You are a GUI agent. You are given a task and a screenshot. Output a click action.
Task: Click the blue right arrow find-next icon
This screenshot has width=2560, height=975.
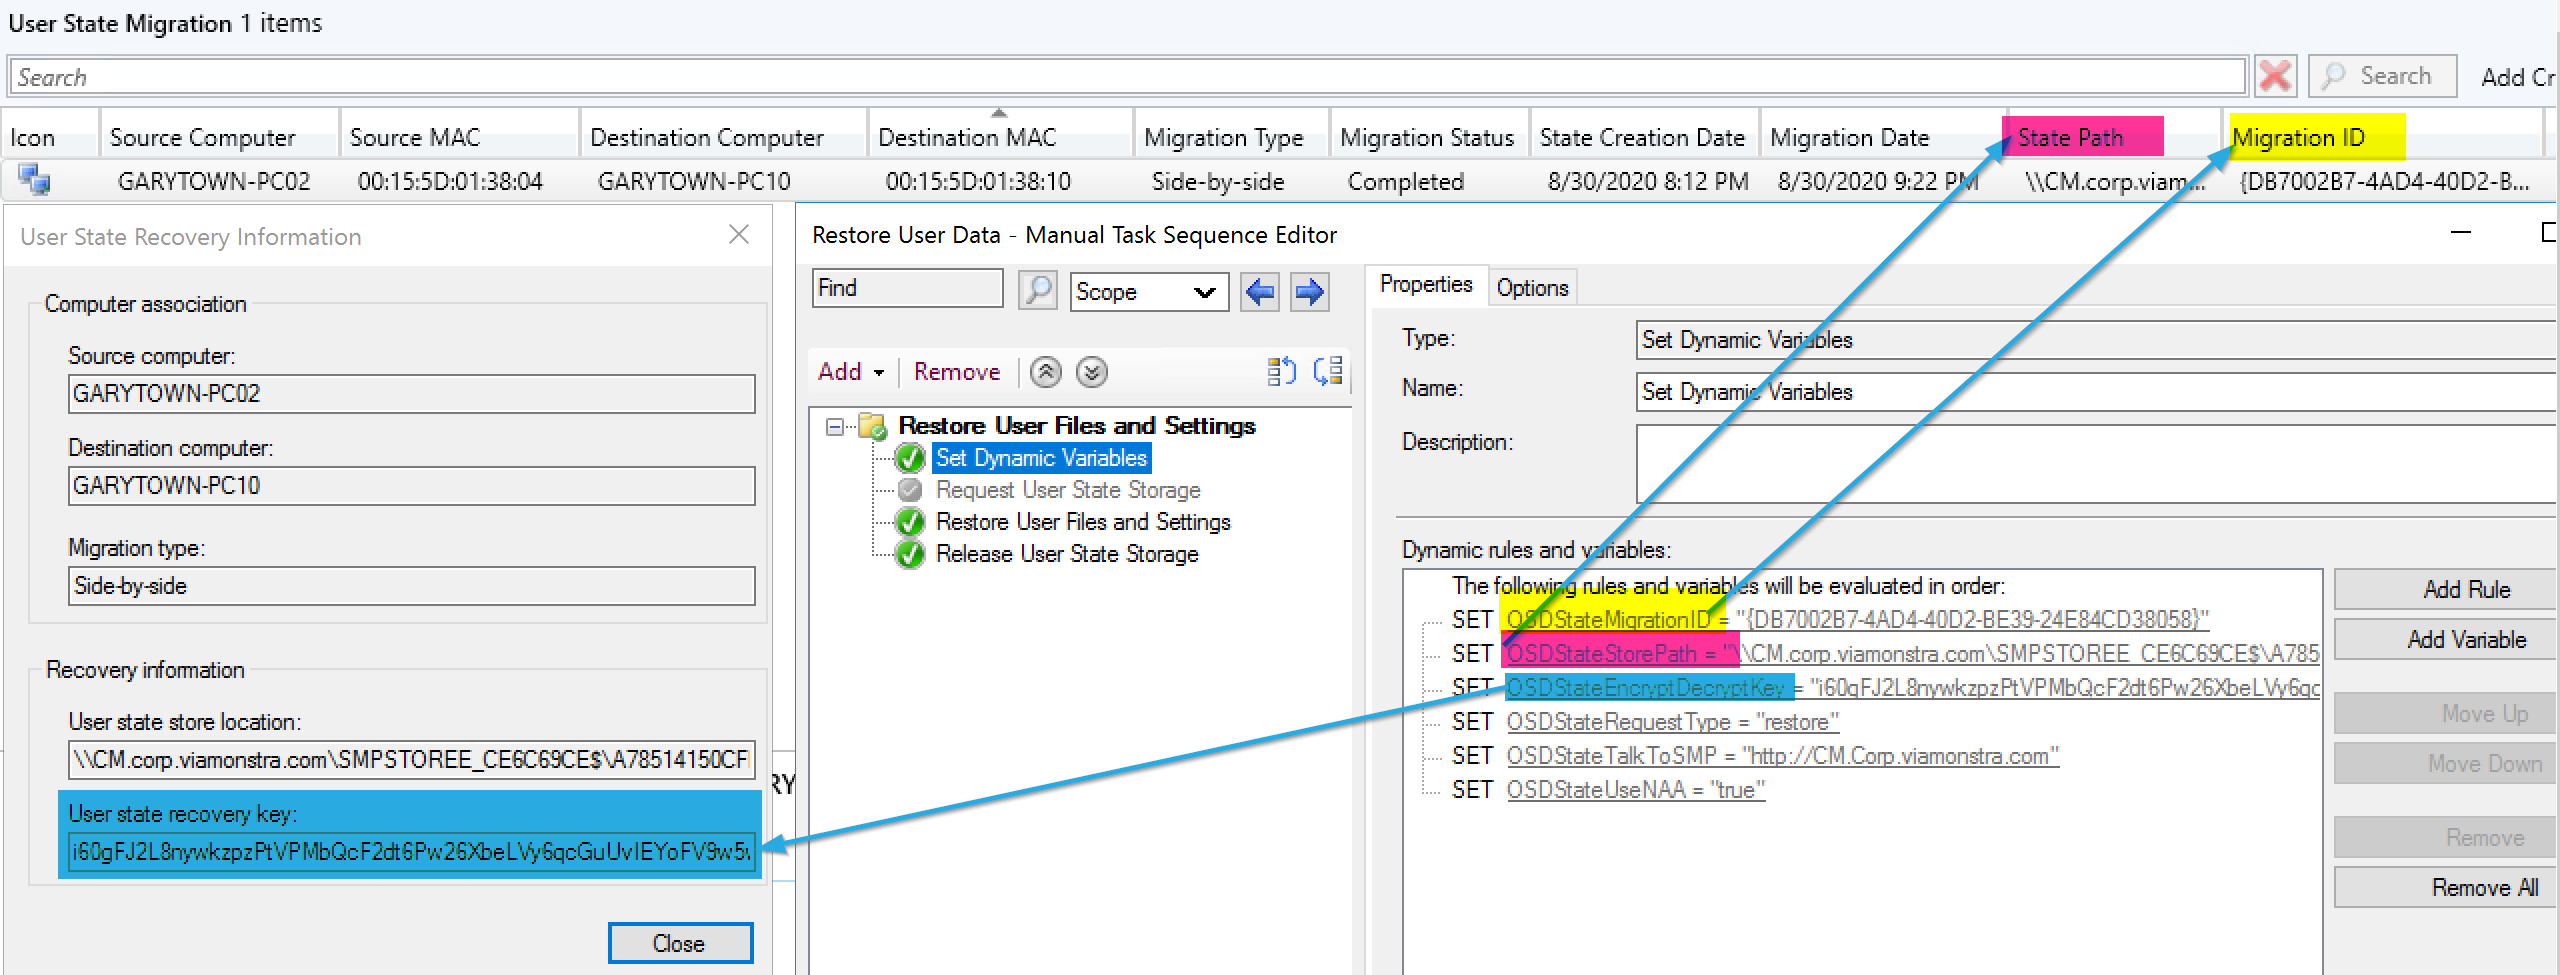(1309, 292)
